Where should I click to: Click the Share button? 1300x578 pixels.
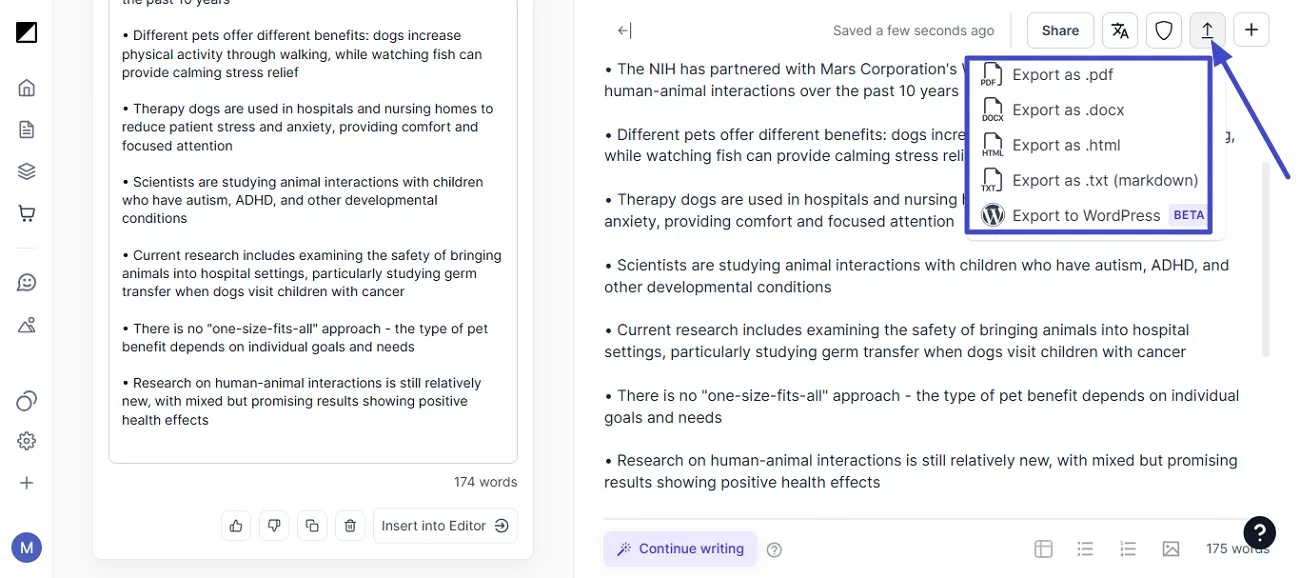coord(1060,30)
